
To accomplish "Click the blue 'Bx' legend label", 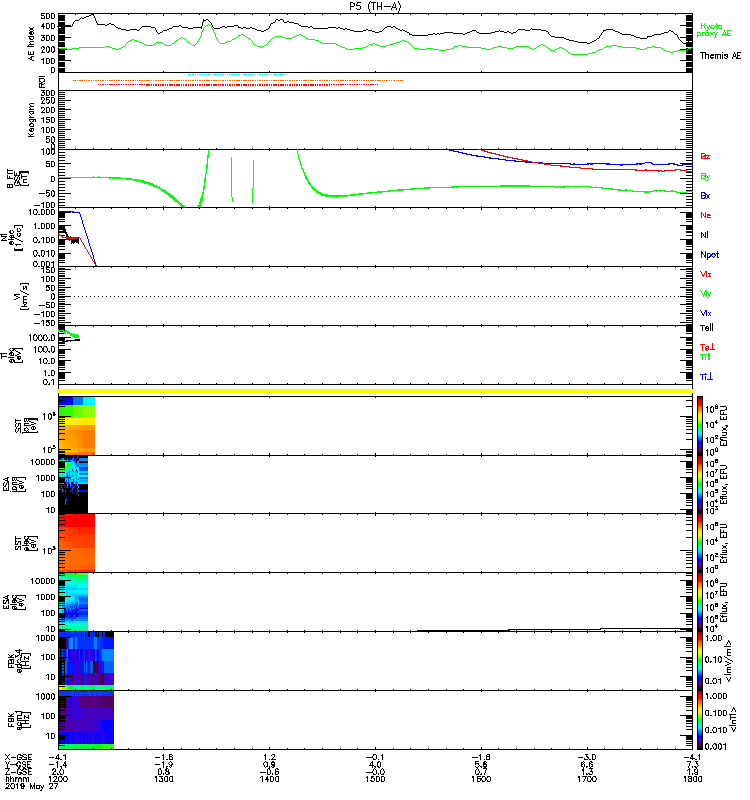I will pos(705,195).
